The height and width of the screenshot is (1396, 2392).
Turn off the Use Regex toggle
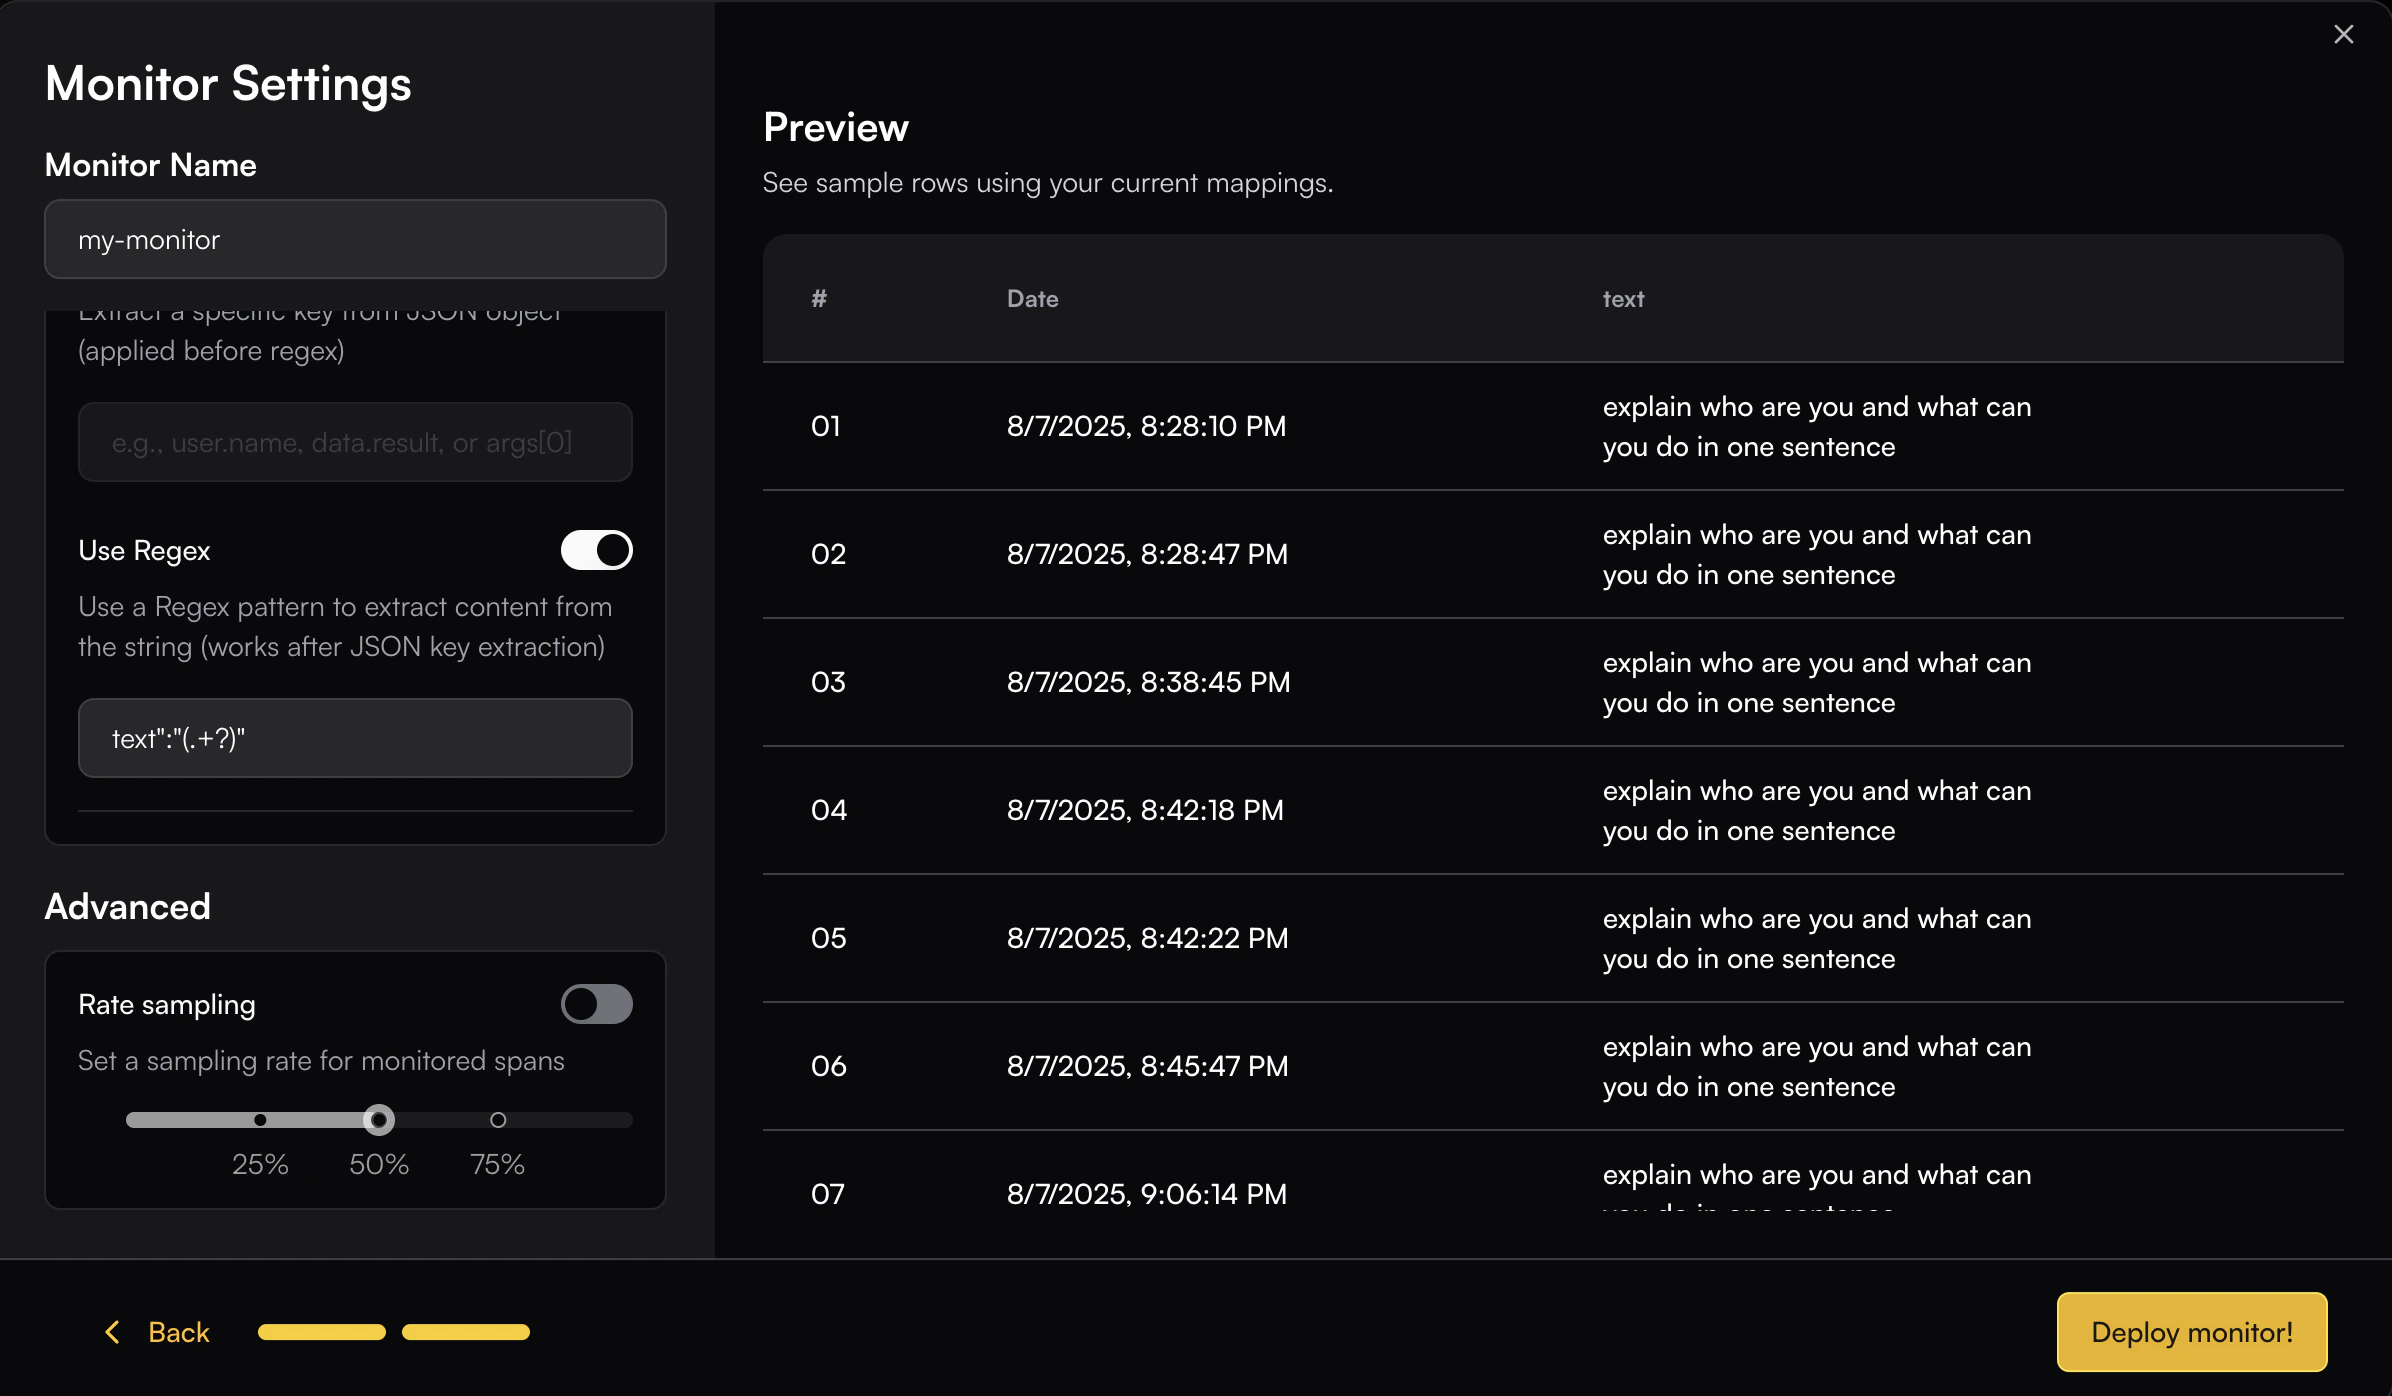click(x=596, y=550)
